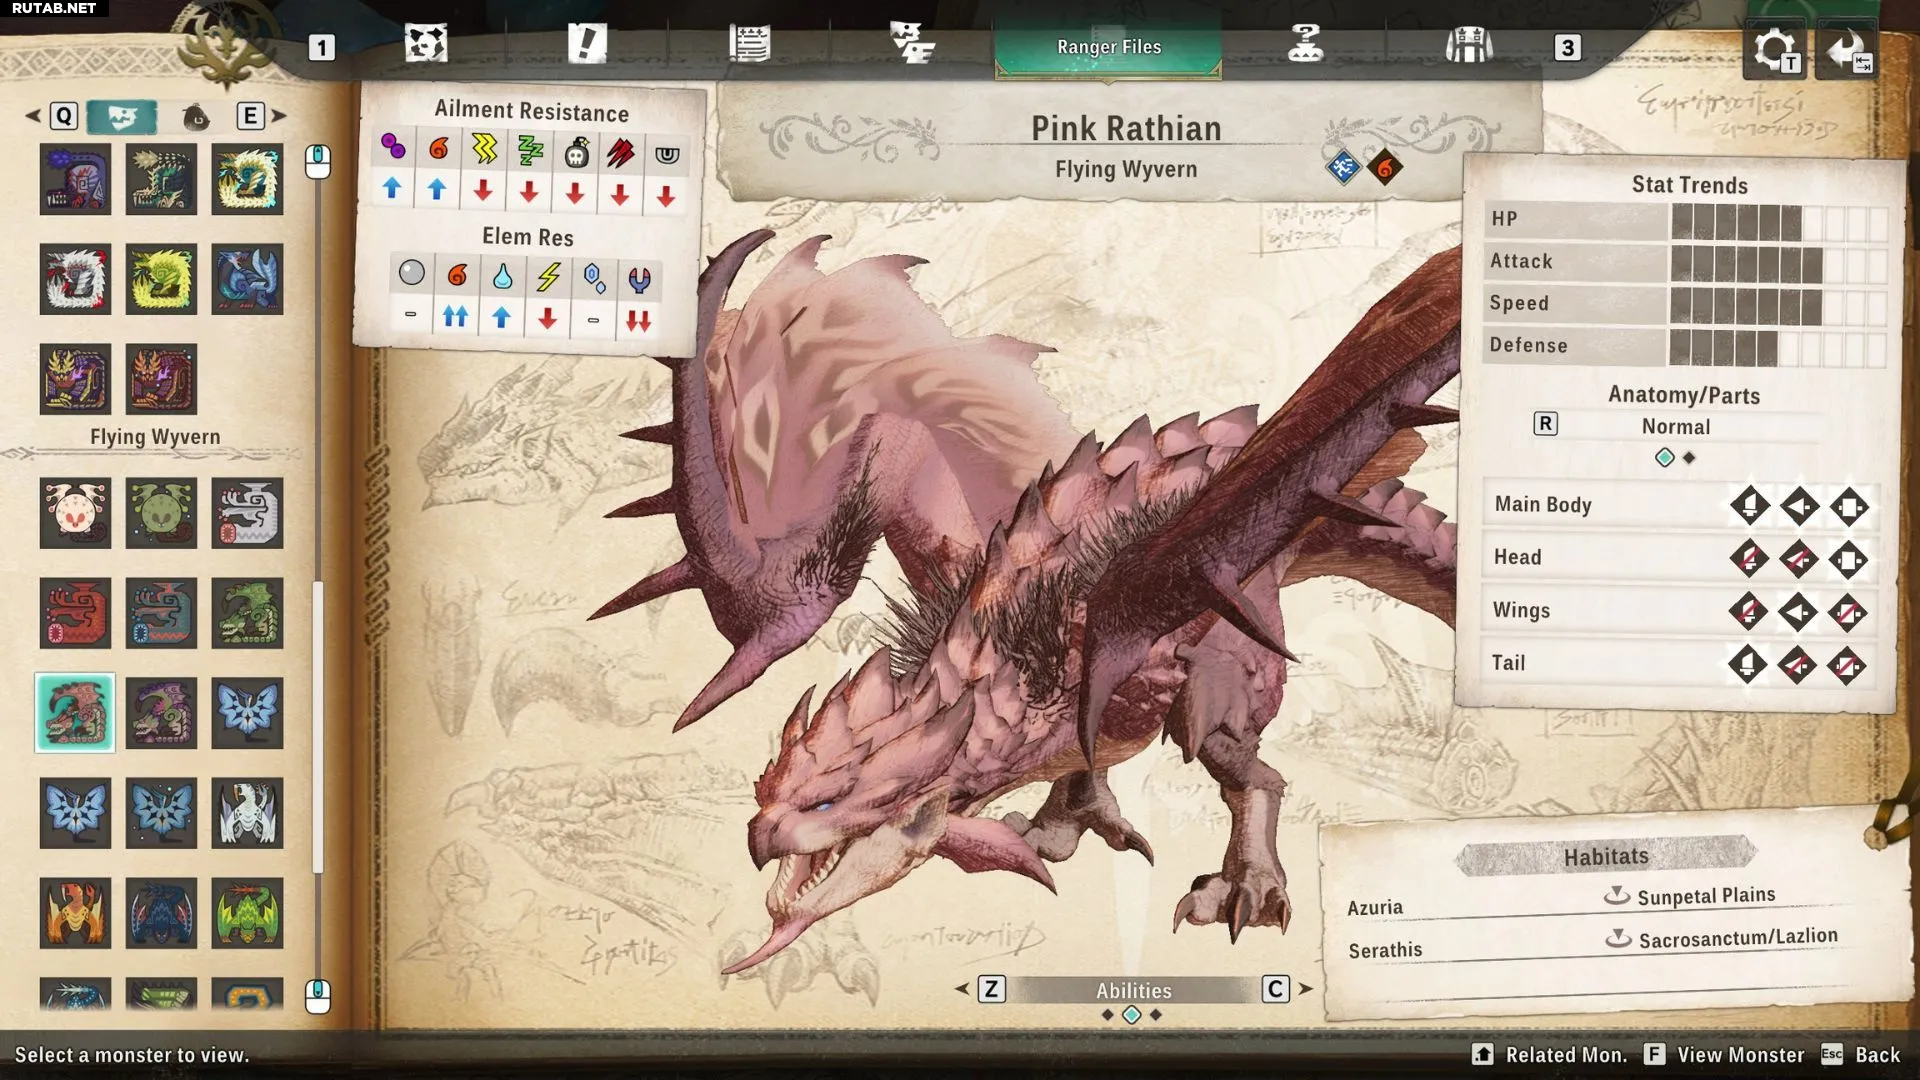Image resolution: width=1920 pixels, height=1080 pixels.
Task: Toggle the monster category filter button
Action: click(x=122, y=117)
